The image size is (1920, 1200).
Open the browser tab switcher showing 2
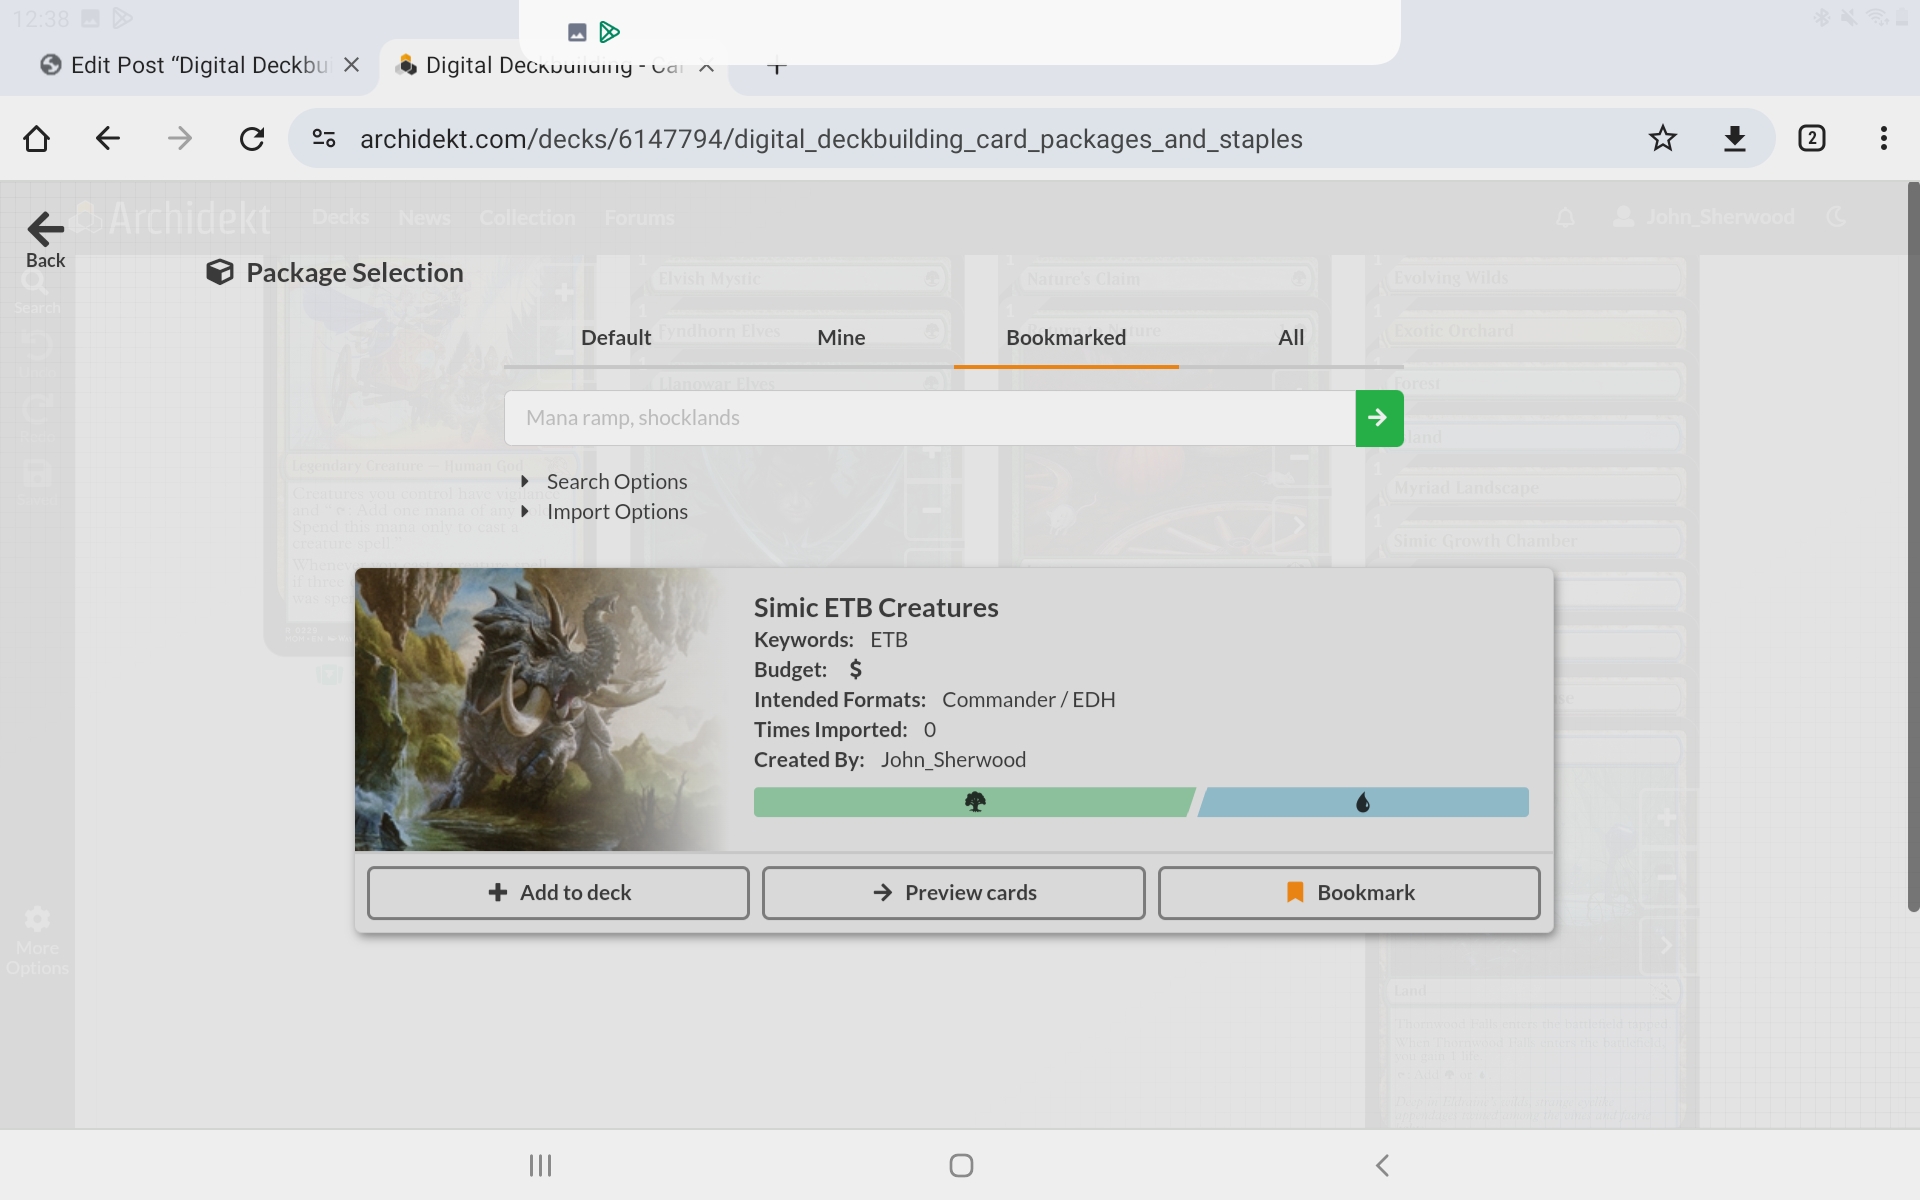(x=1811, y=138)
